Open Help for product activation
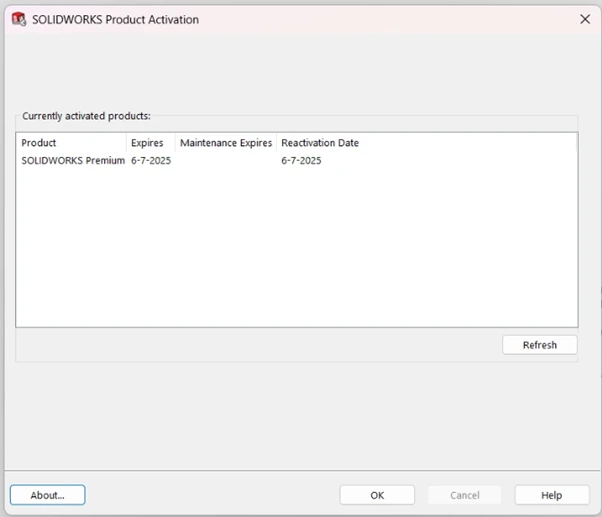The image size is (602, 517). [x=552, y=495]
